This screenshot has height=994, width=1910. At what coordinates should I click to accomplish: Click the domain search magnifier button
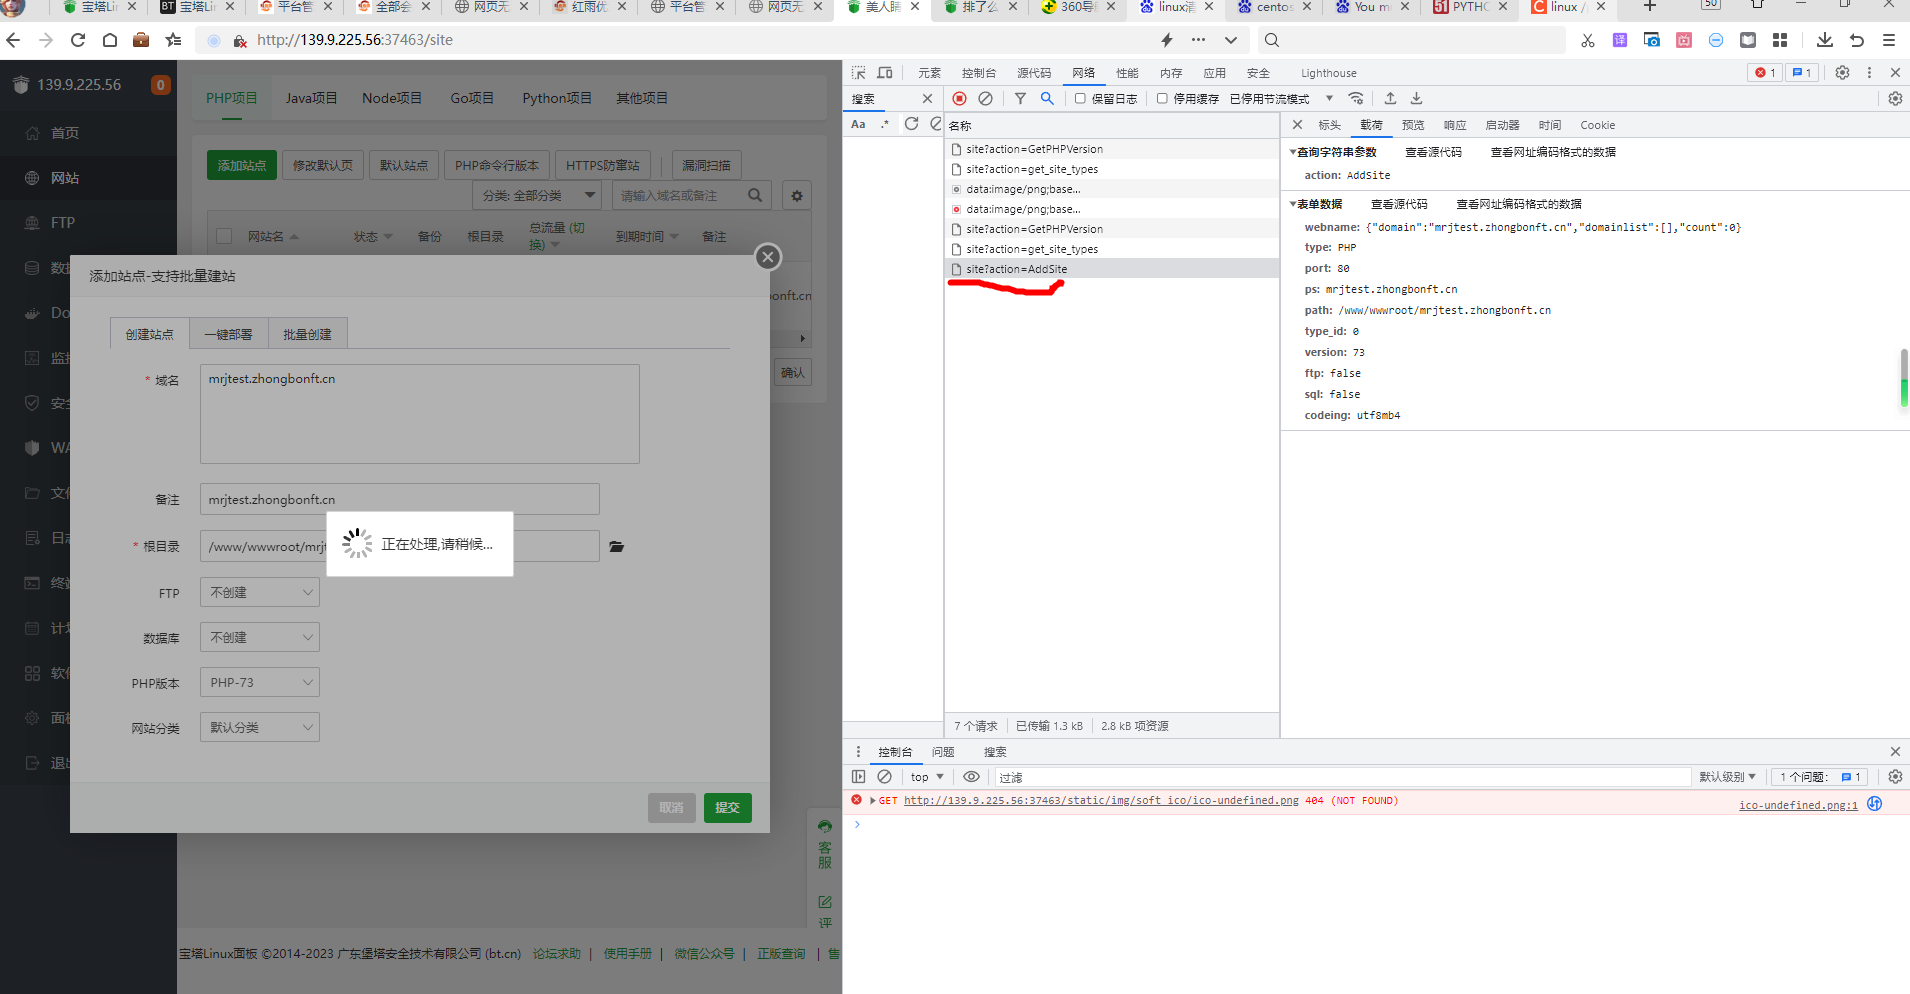(755, 196)
